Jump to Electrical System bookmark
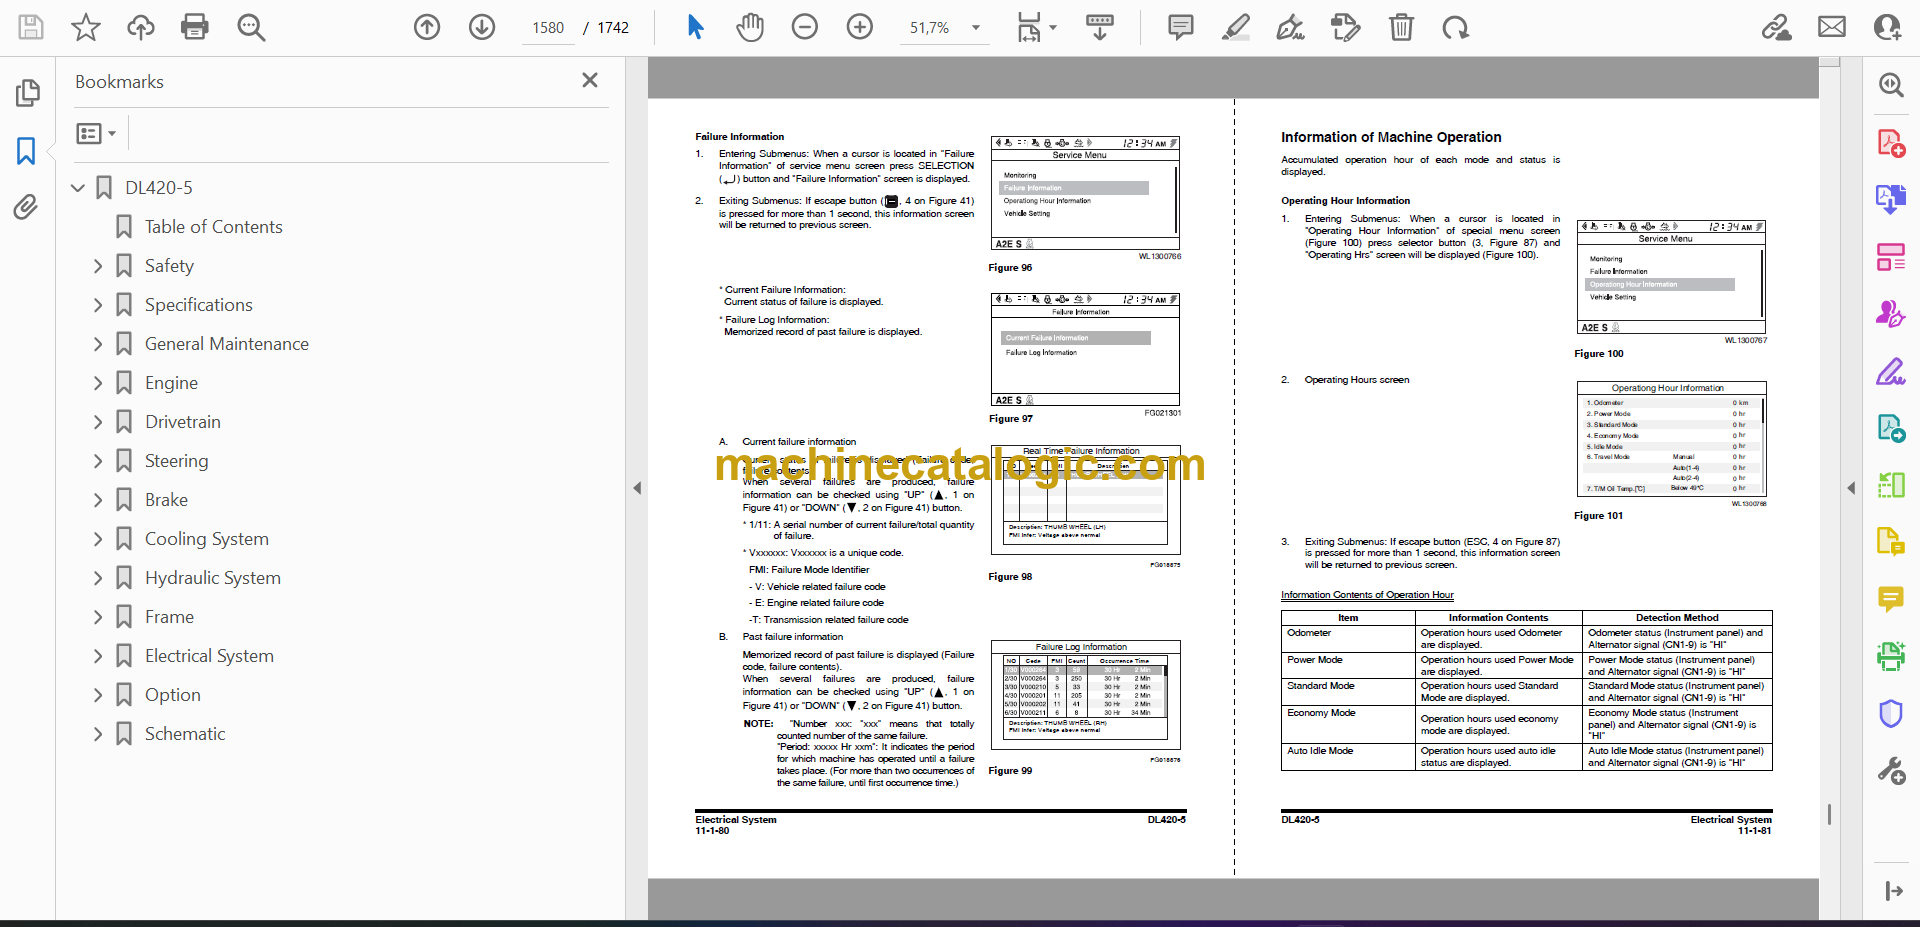 209,656
